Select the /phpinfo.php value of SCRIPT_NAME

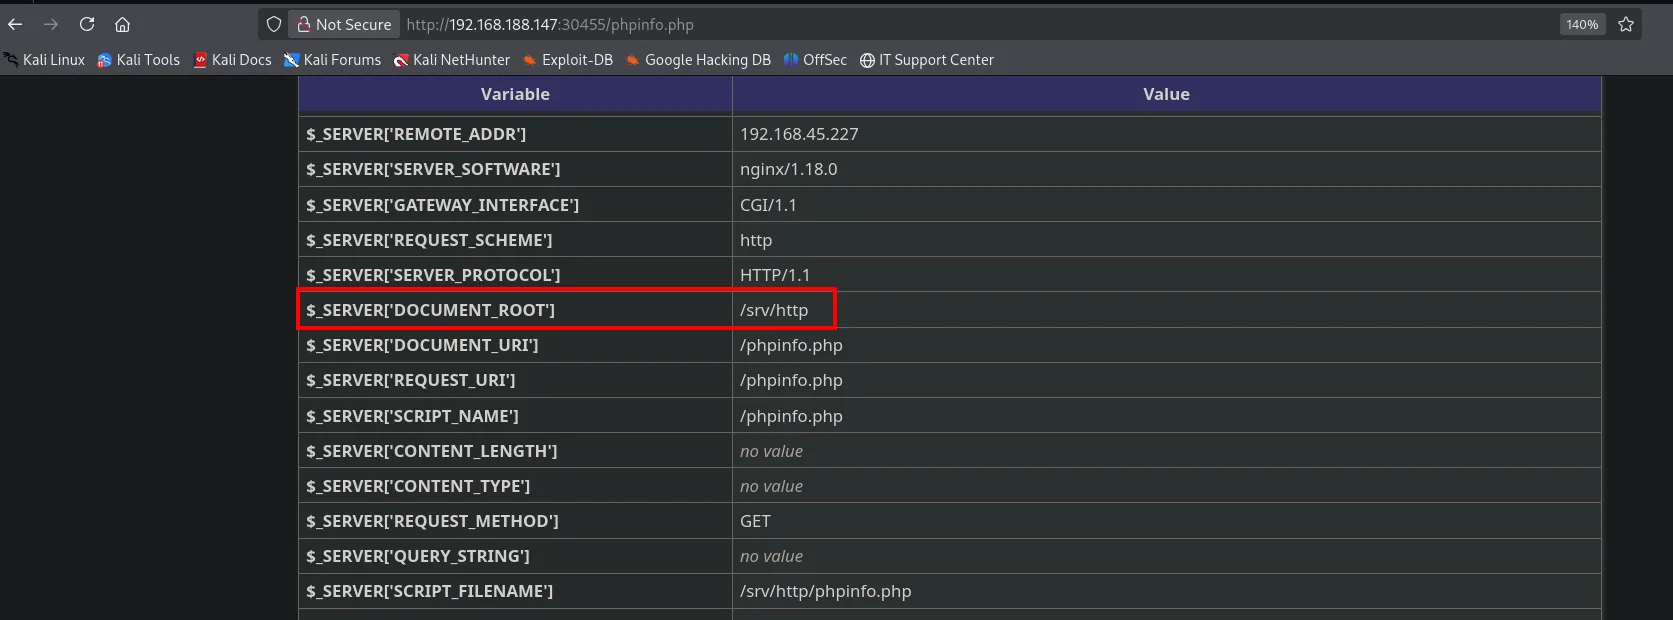791,416
